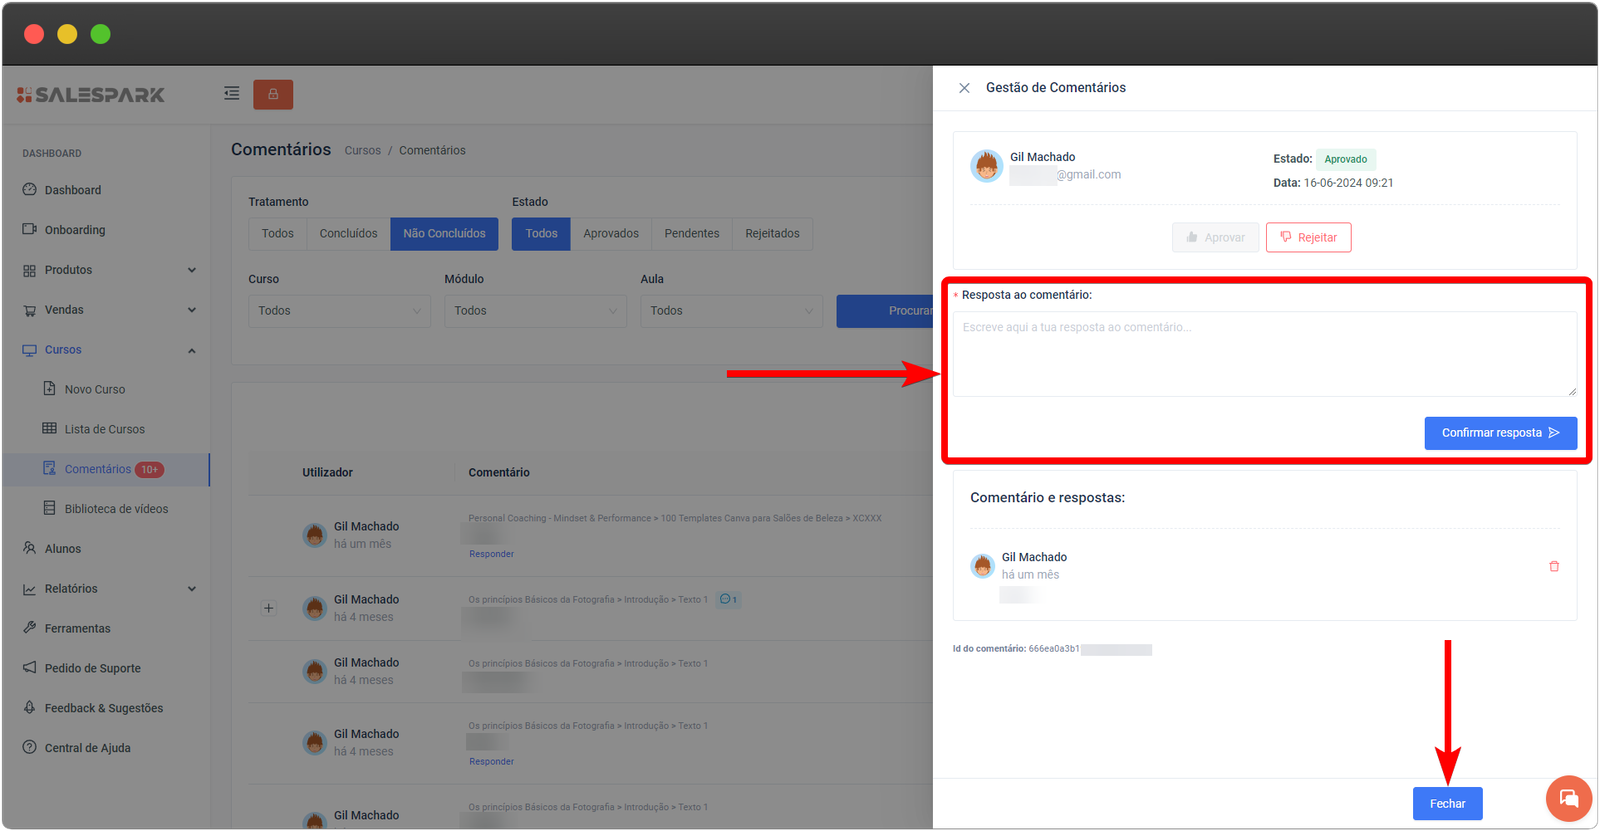Click into the comment response text area
1600x831 pixels.
click(1263, 354)
